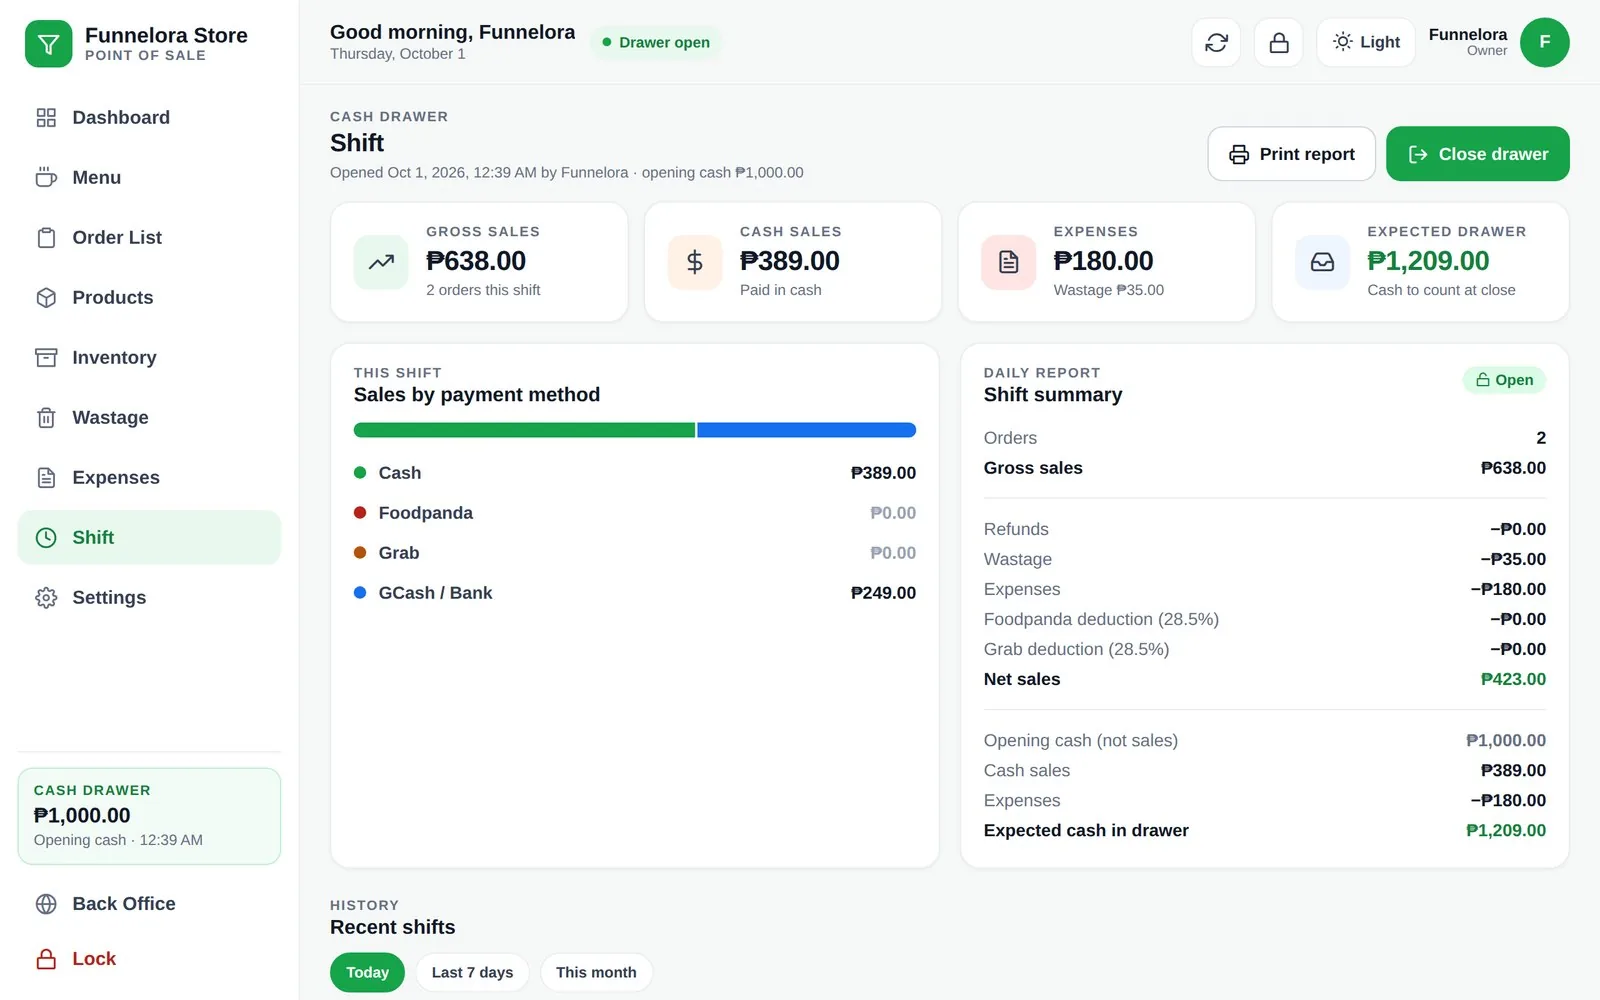The image size is (1600, 1000).
Task: Click the blue GCash / Bank dot
Action: click(360, 592)
